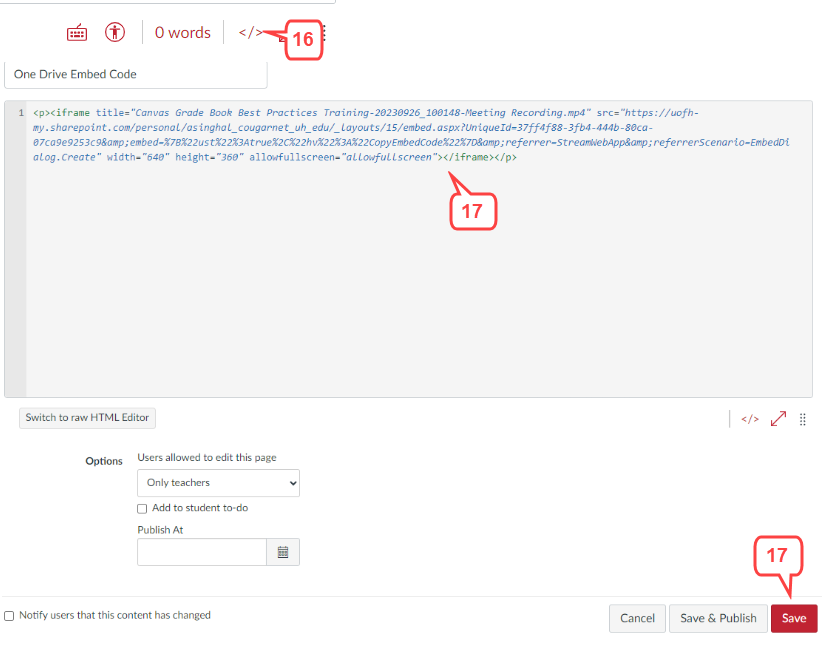This screenshot has height=645, width=823.
Task: Check Notify users that content has changed
Action: [x=9, y=616]
